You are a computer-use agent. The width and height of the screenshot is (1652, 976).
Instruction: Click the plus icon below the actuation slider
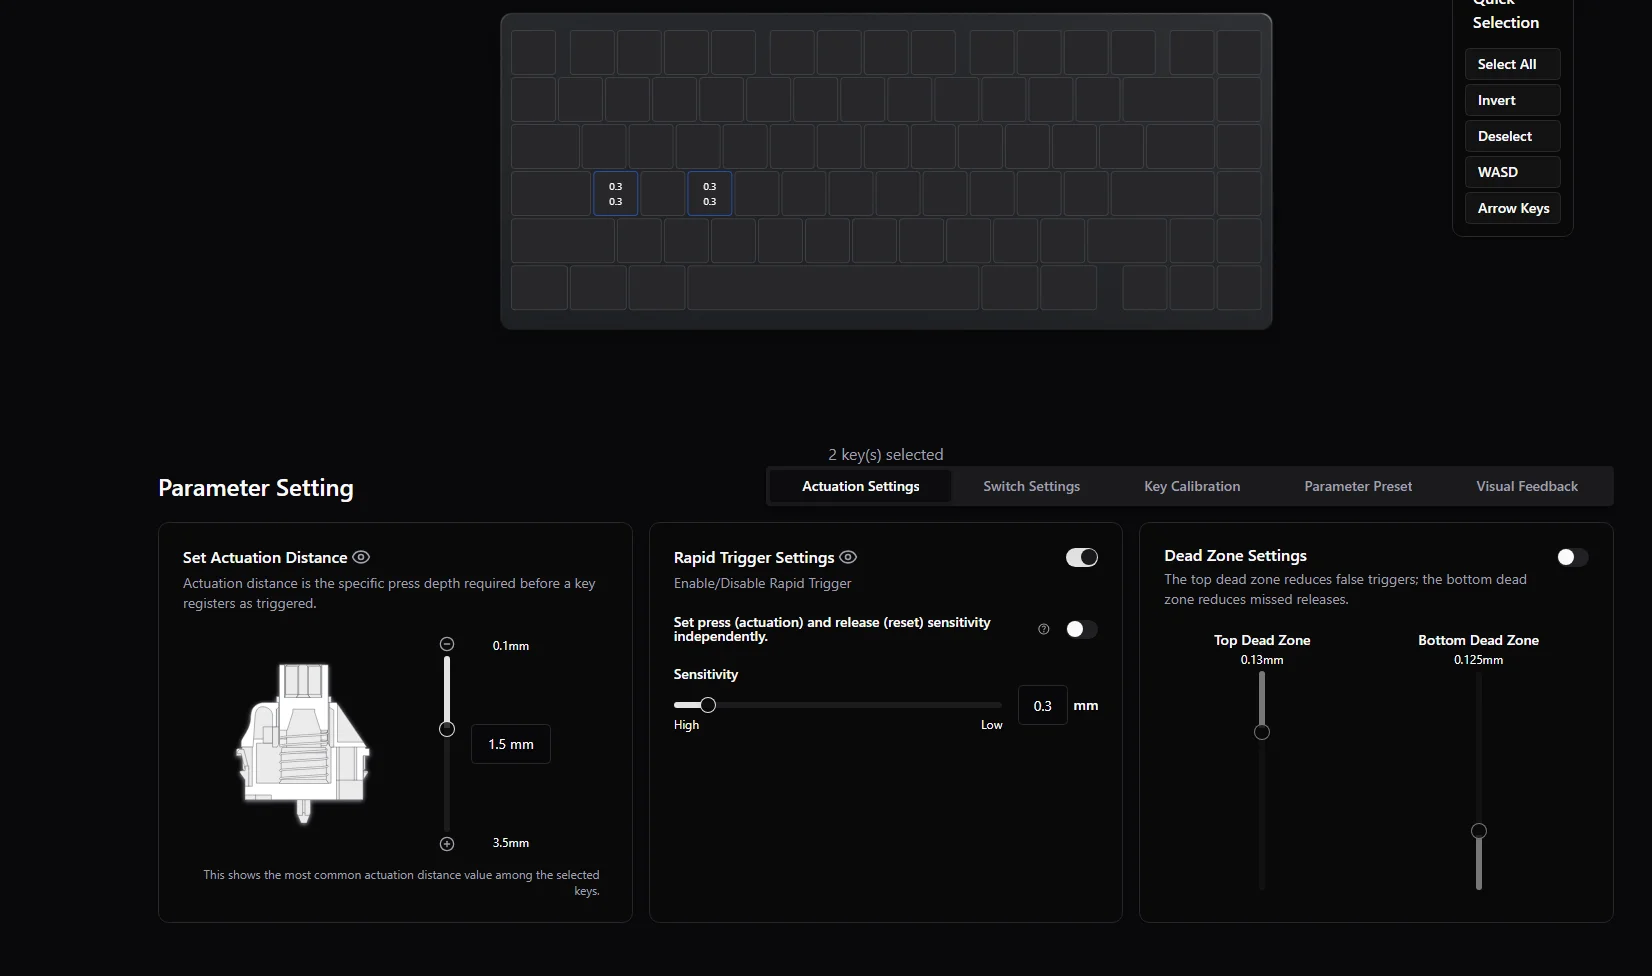[447, 844]
